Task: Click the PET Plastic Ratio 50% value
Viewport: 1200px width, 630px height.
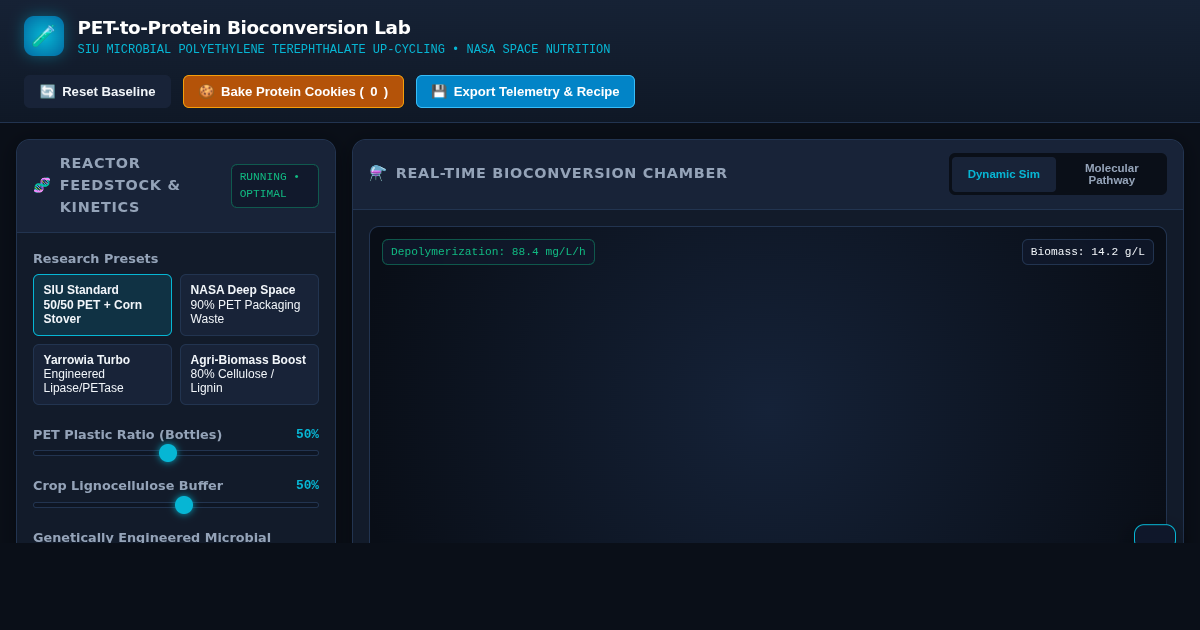Action: click(x=307, y=434)
